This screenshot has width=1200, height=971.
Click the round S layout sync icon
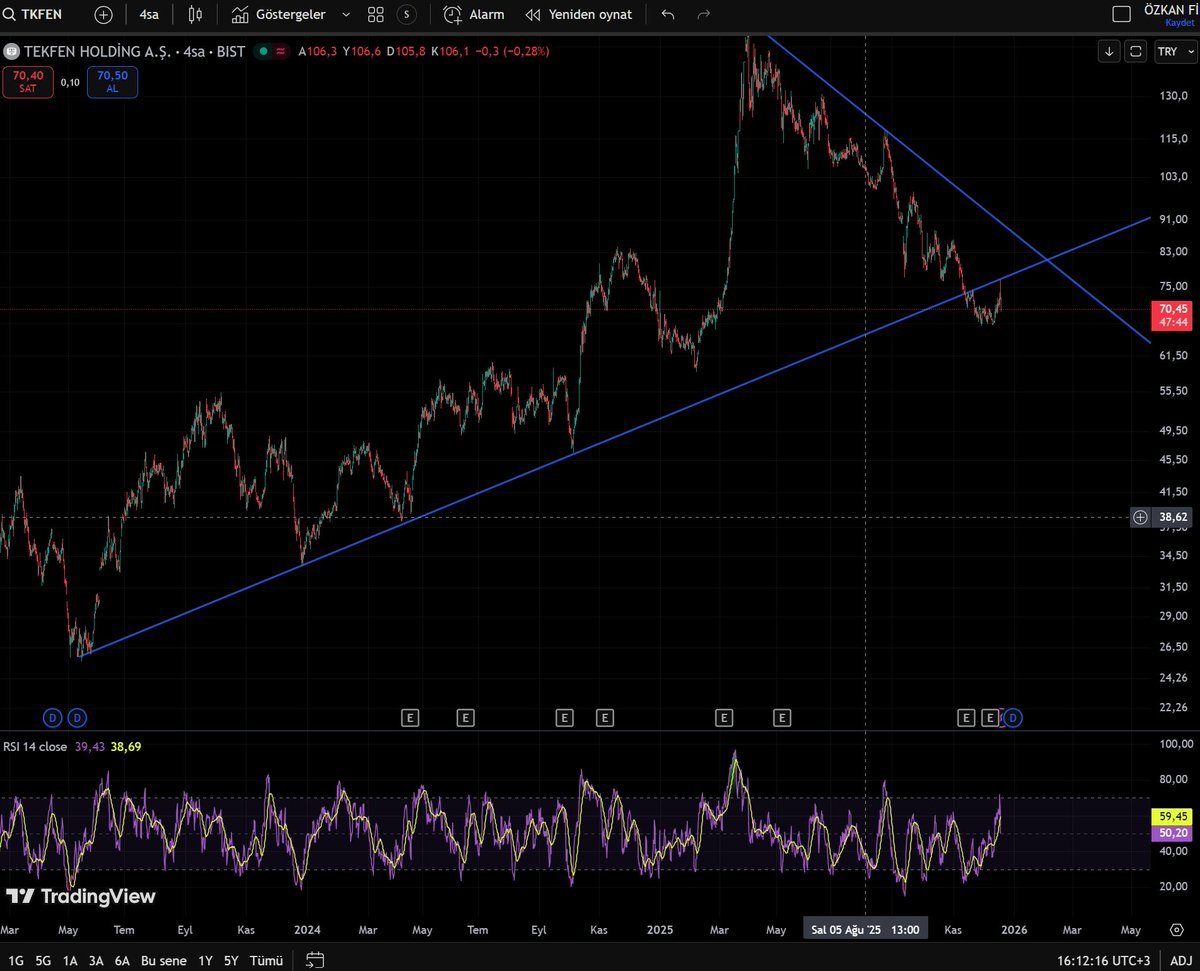point(406,15)
